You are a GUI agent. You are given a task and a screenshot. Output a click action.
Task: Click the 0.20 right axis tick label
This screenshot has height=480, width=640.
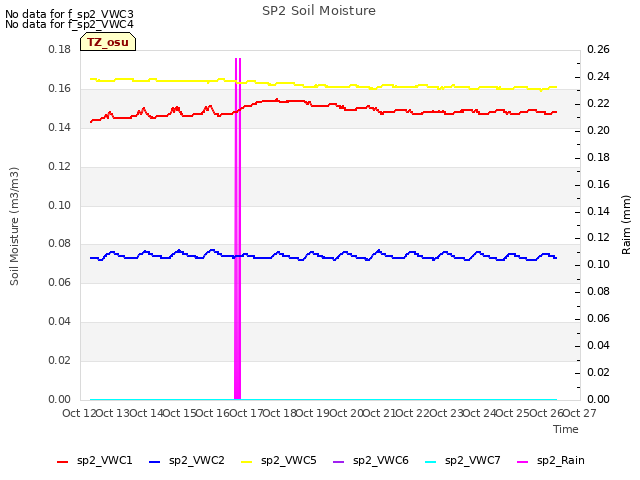pos(598,130)
